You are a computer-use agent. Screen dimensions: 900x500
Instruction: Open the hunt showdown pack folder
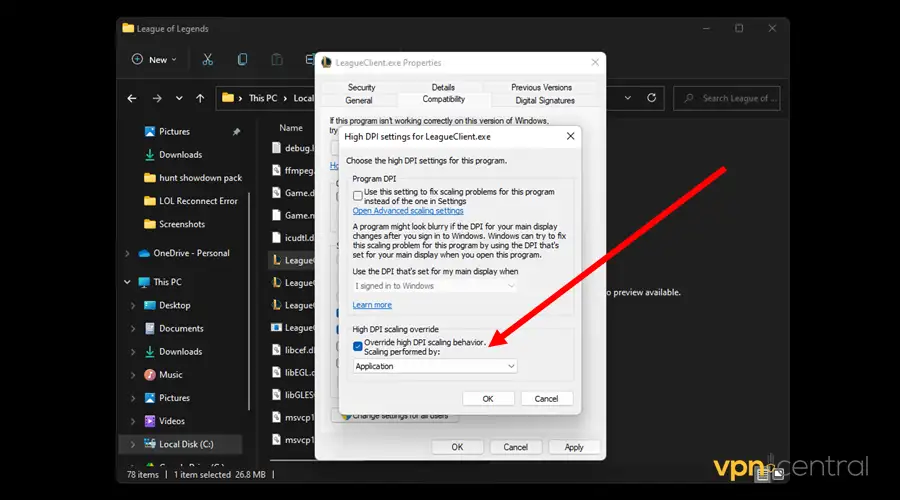193,178
